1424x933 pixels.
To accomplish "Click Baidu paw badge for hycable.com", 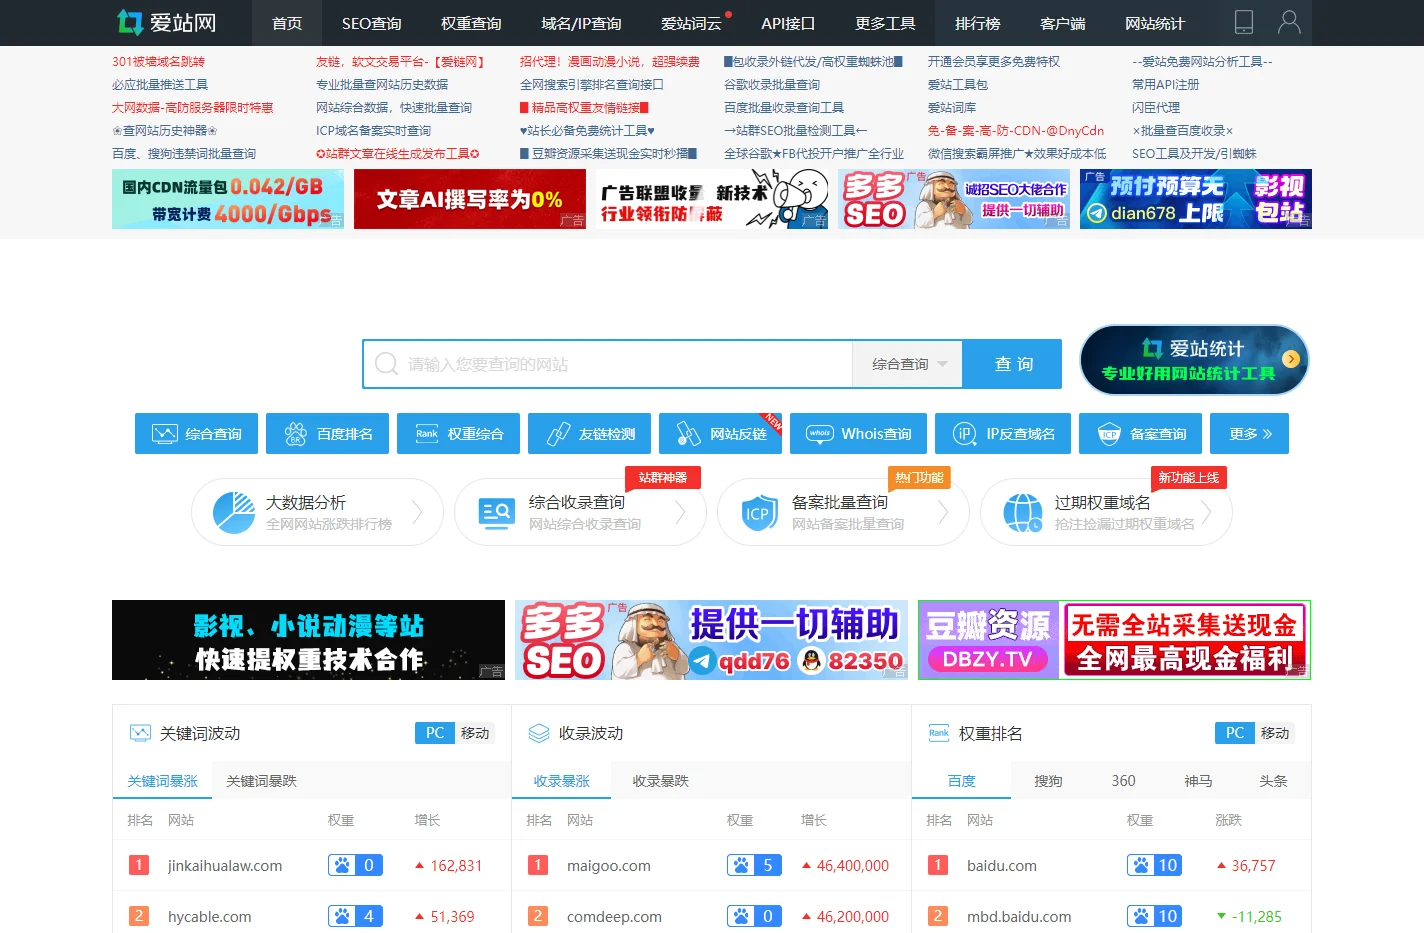I will [x=355, y=916].
